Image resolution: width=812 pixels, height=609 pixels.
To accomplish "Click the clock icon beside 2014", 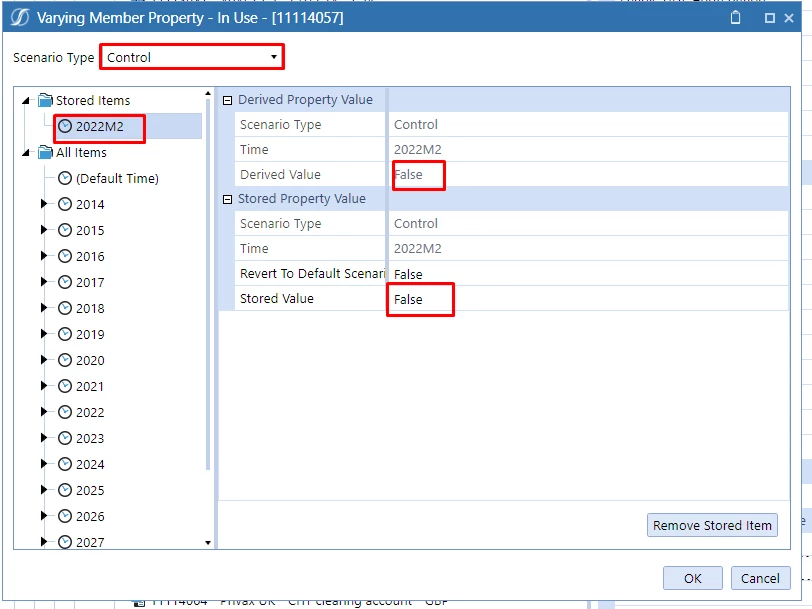I will 65,205.
